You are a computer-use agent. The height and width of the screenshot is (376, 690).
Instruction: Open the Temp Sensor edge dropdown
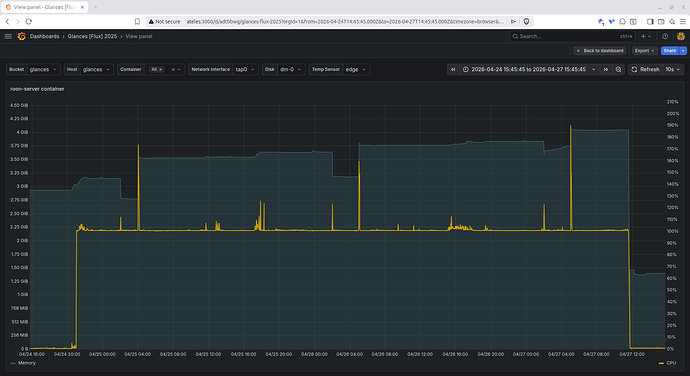(x=356, y=70)
